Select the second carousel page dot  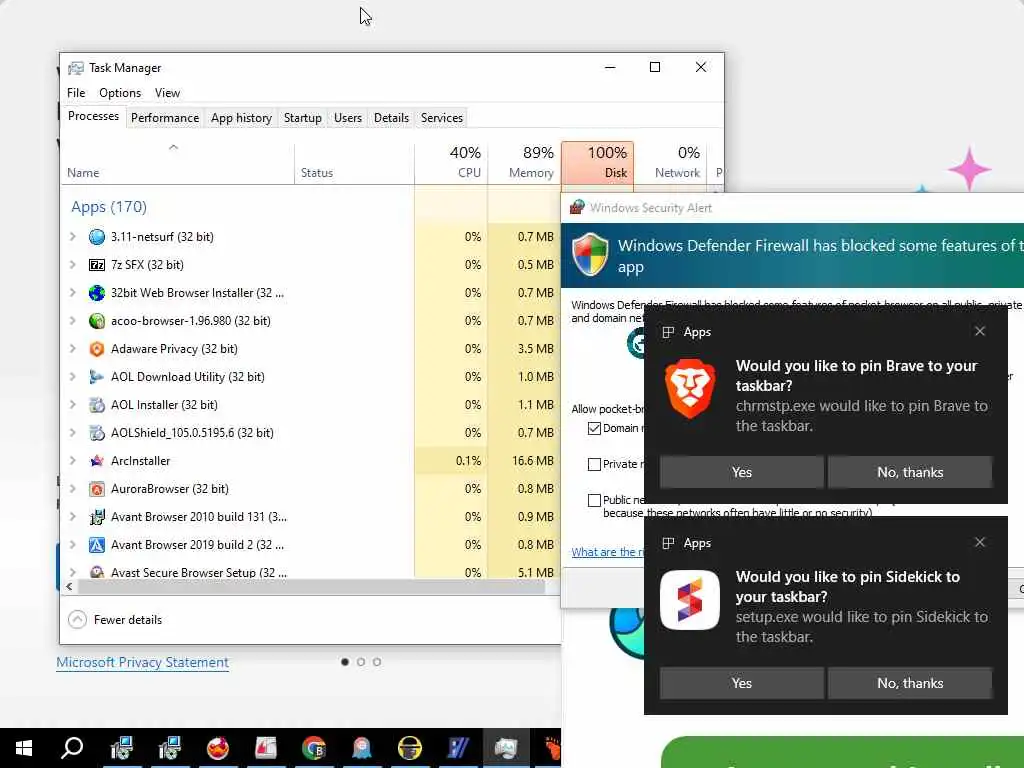tap(361, 662)
